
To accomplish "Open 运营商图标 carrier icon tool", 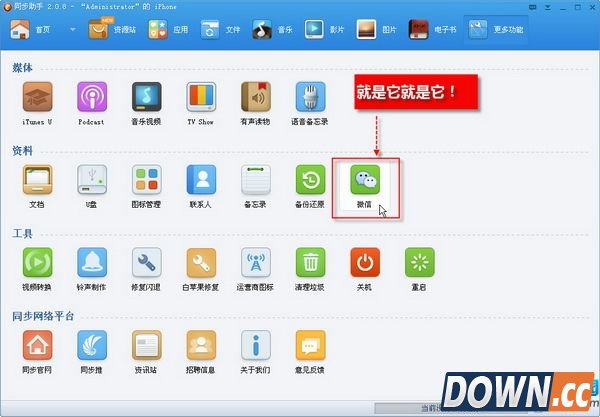I will coord(256,262).
